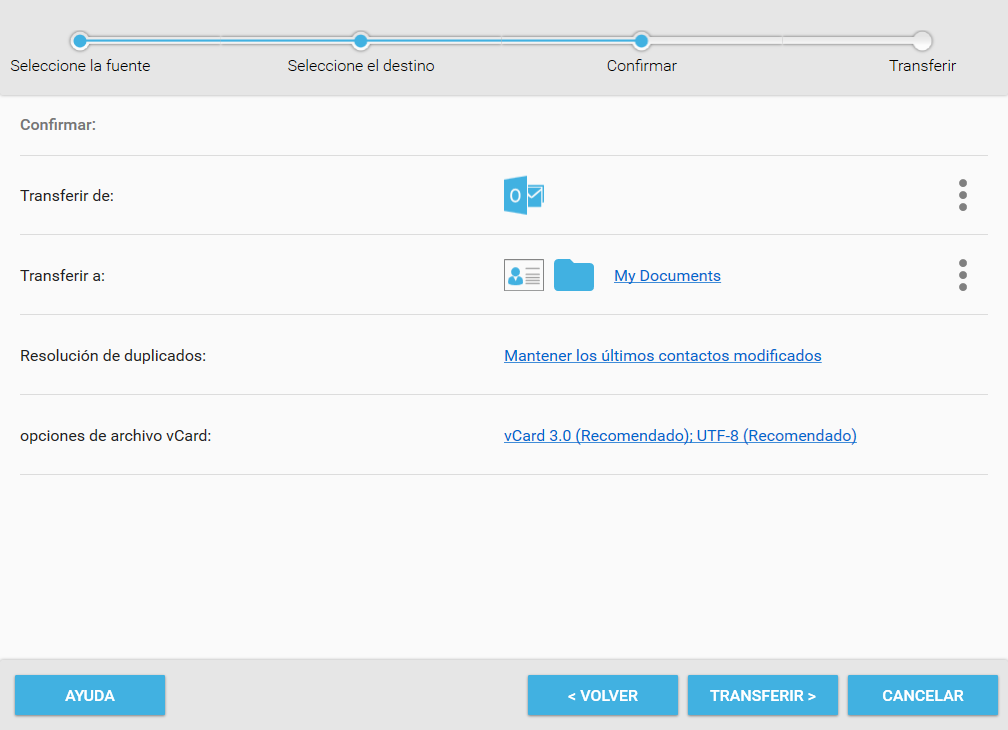Select the 'Confirmar' step label in header
This screenshot has height=730, width=1008.
[642, 66]
